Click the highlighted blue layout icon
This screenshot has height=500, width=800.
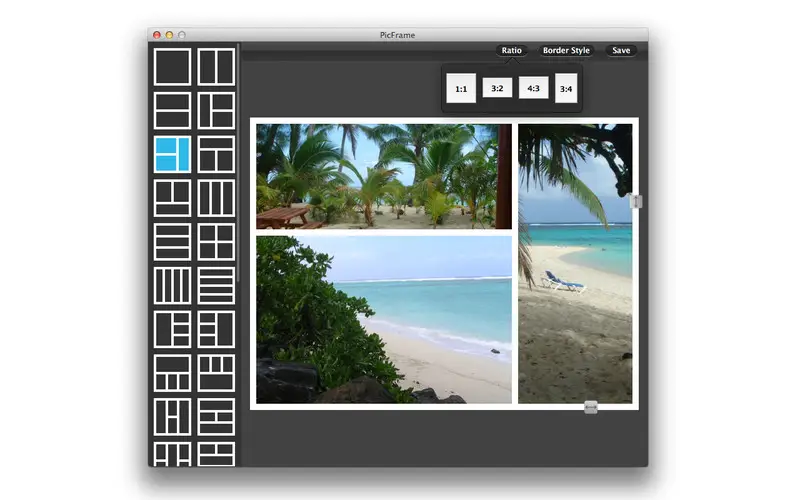172,154
